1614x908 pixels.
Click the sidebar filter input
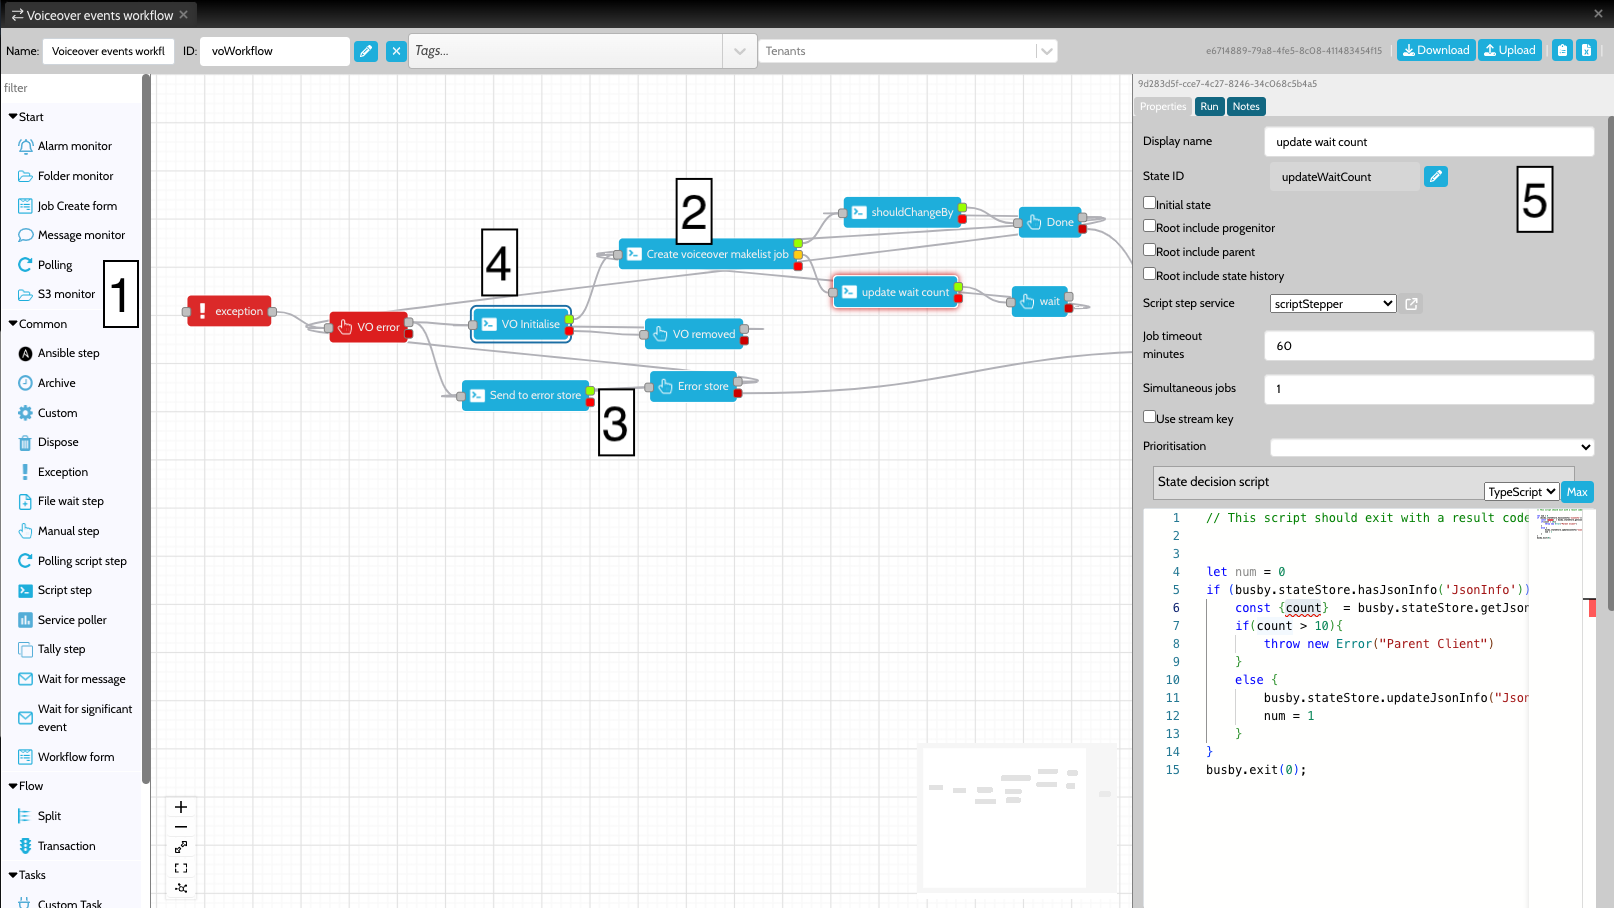(71, 88)
